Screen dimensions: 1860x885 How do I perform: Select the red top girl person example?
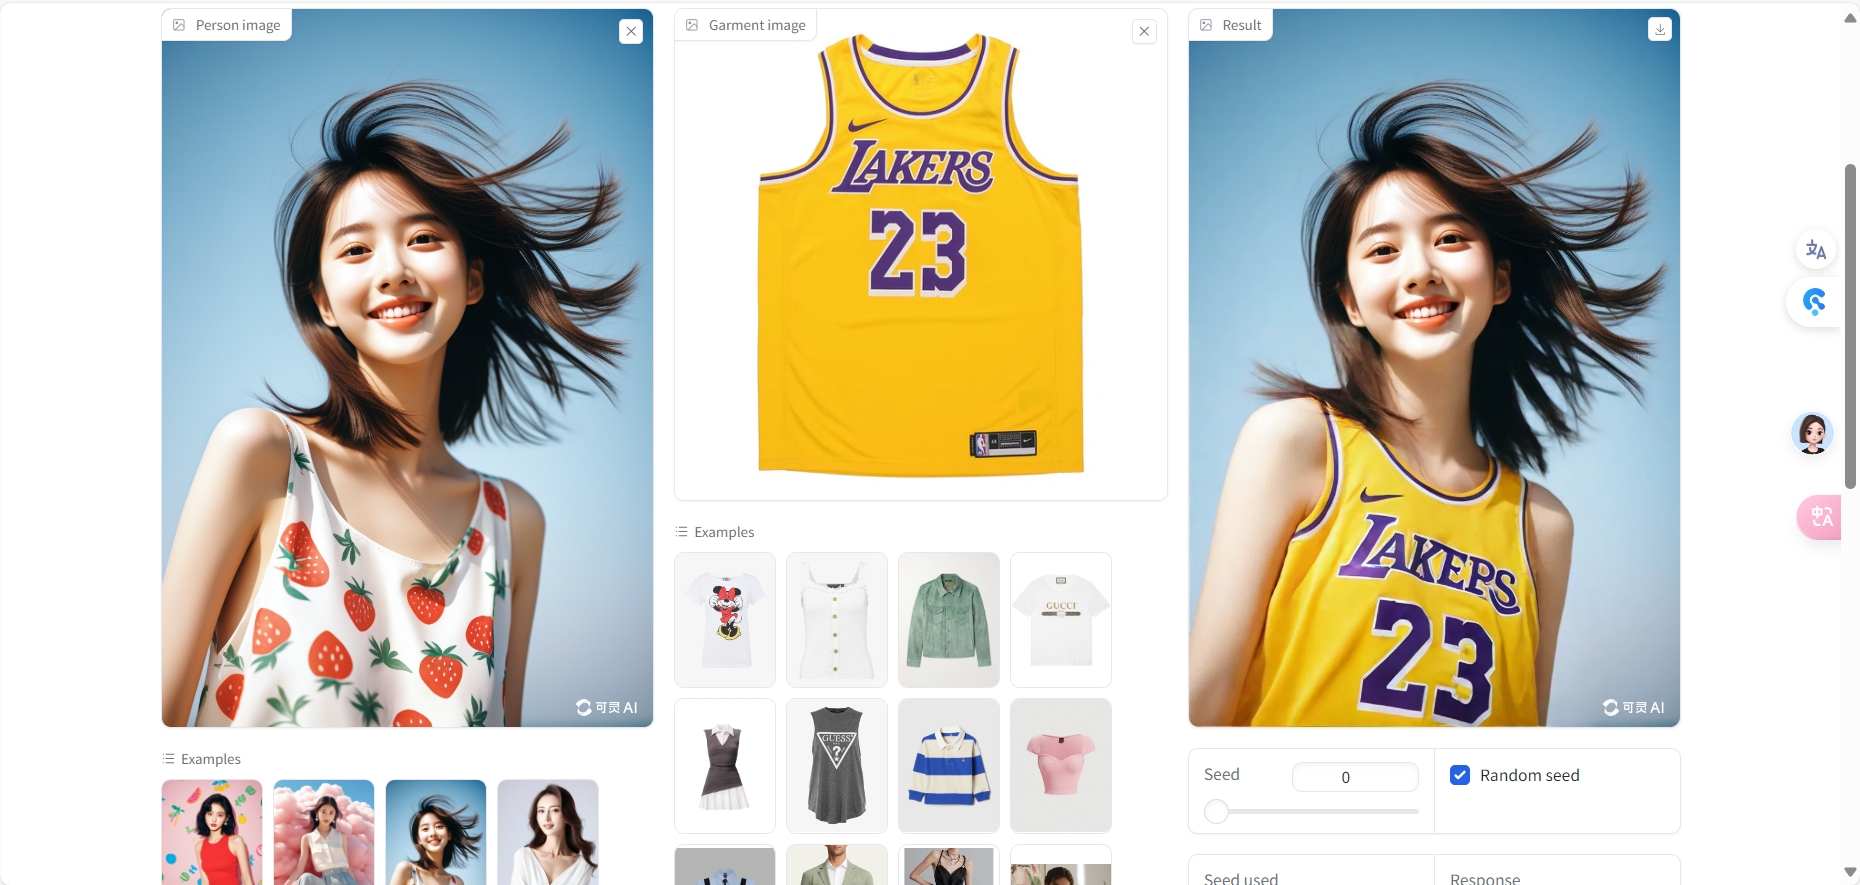point(212,832)
